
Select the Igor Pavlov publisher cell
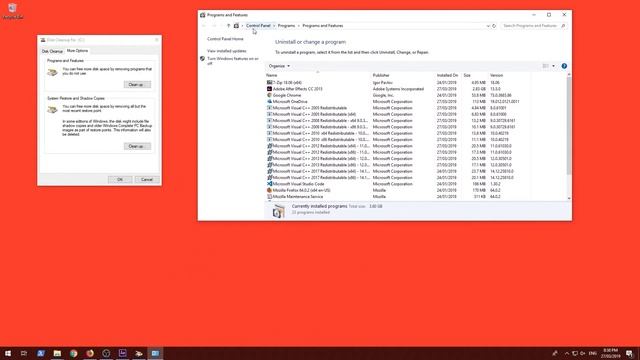click(382, 82)
